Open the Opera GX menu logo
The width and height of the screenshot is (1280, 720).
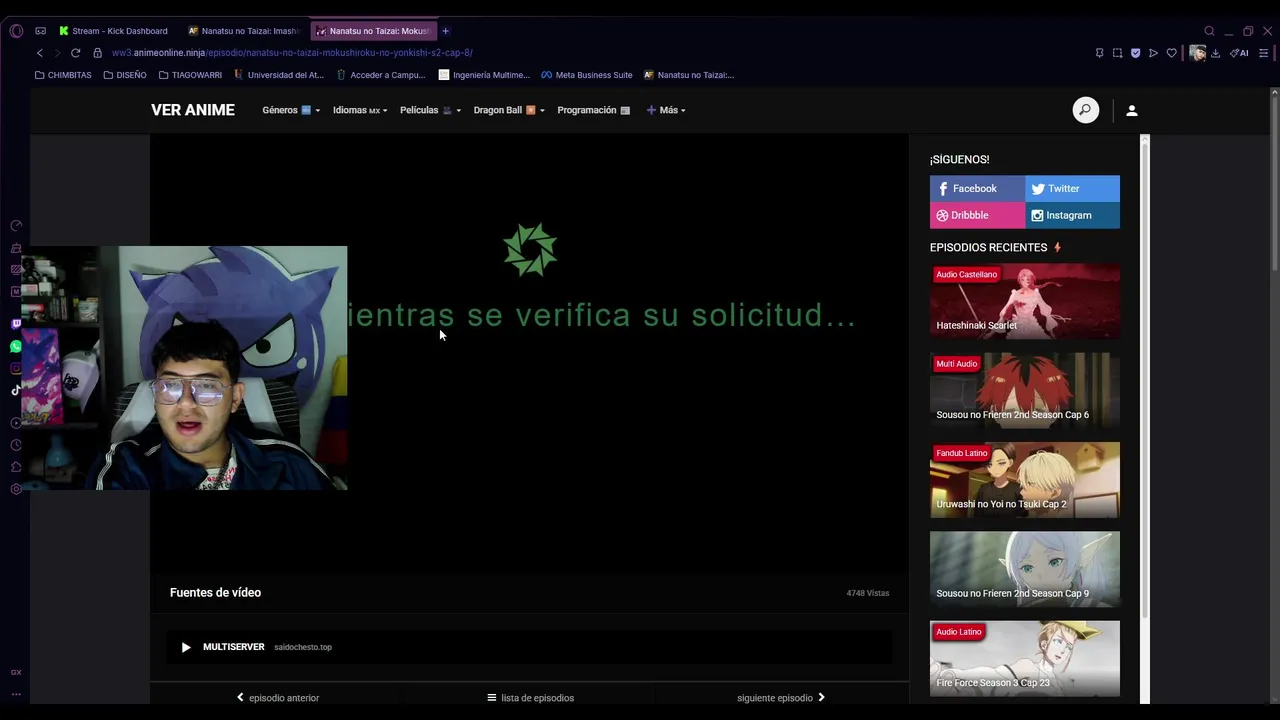(16, 31)
